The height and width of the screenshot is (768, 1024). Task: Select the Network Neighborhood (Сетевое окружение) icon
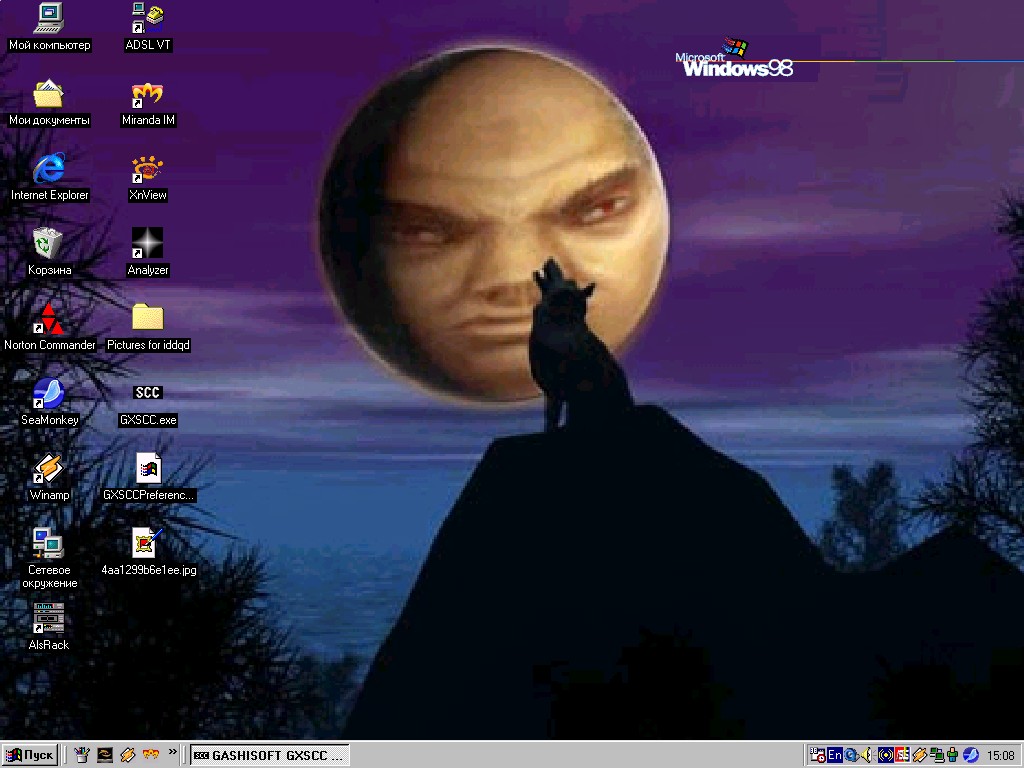[49, 544]
